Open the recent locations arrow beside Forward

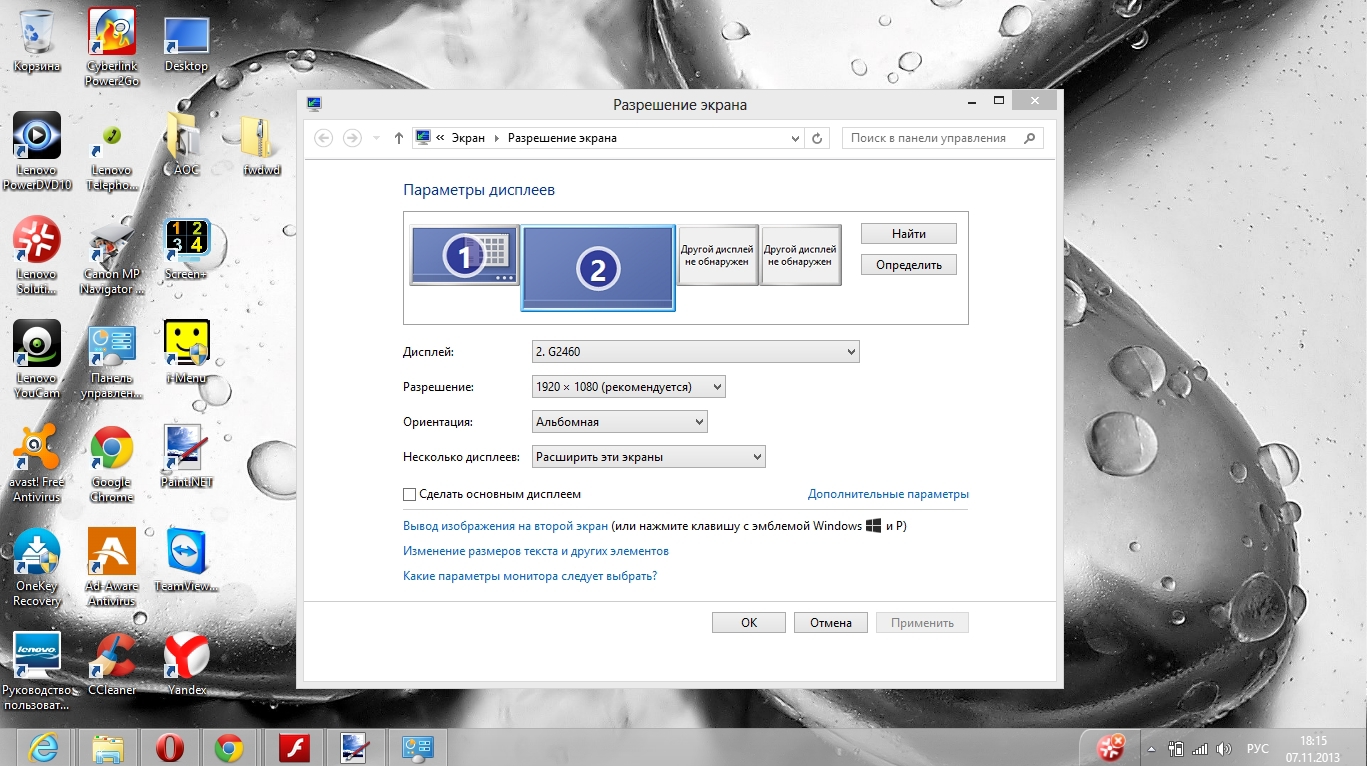(x=376, y=138)
